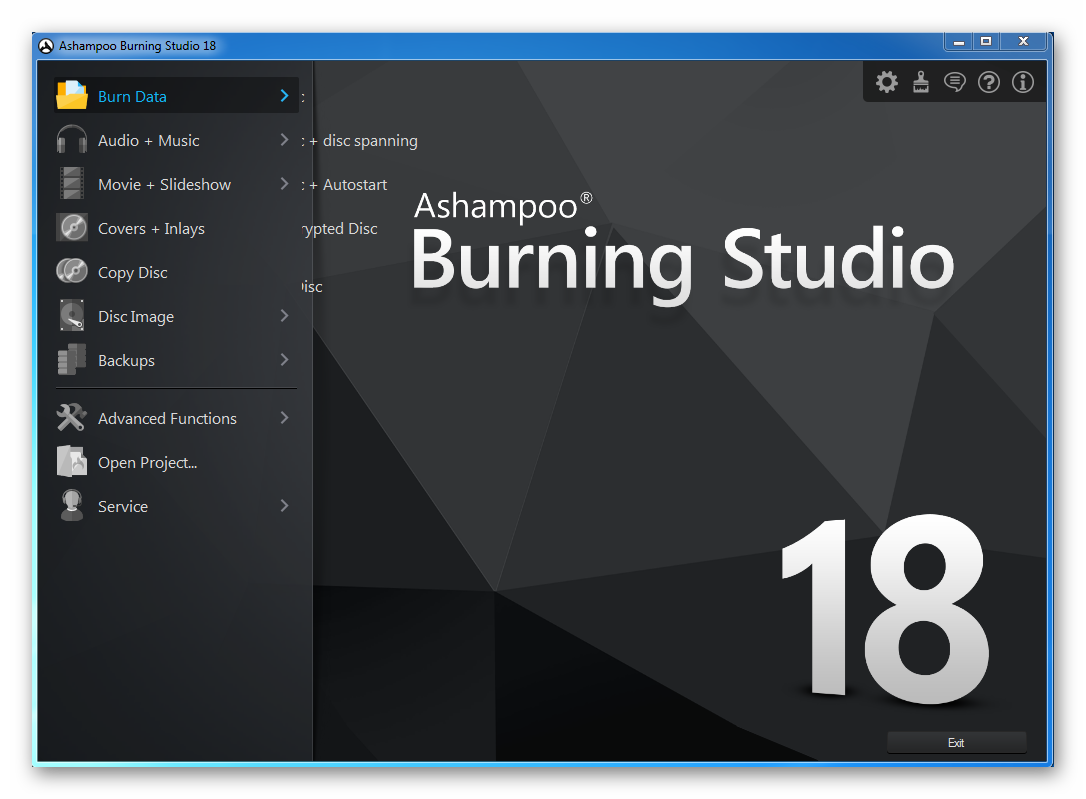Open the Backups menu entry
This screenshot has width=1086, height=799.
(176, 359)
